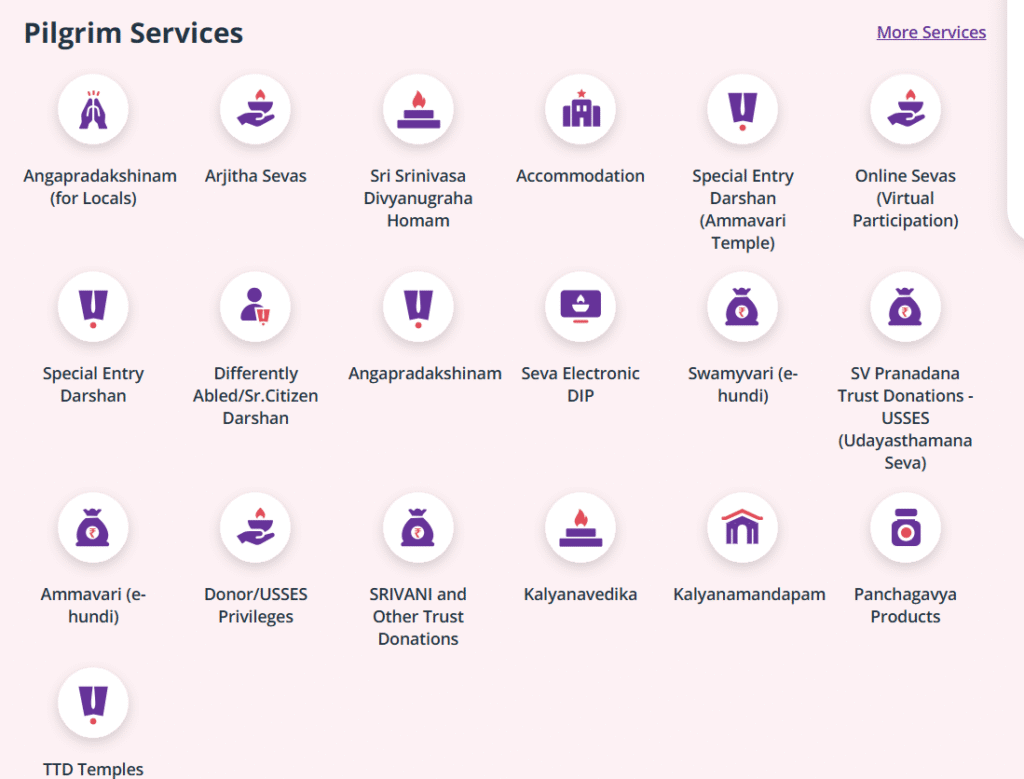Click the 'TTD Temples' text label

(x=93, y=769)
